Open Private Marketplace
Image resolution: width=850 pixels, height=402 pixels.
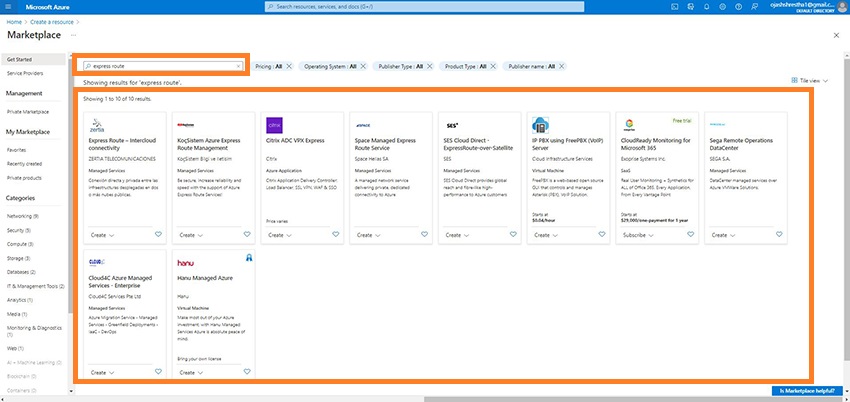tap(28, 112)
